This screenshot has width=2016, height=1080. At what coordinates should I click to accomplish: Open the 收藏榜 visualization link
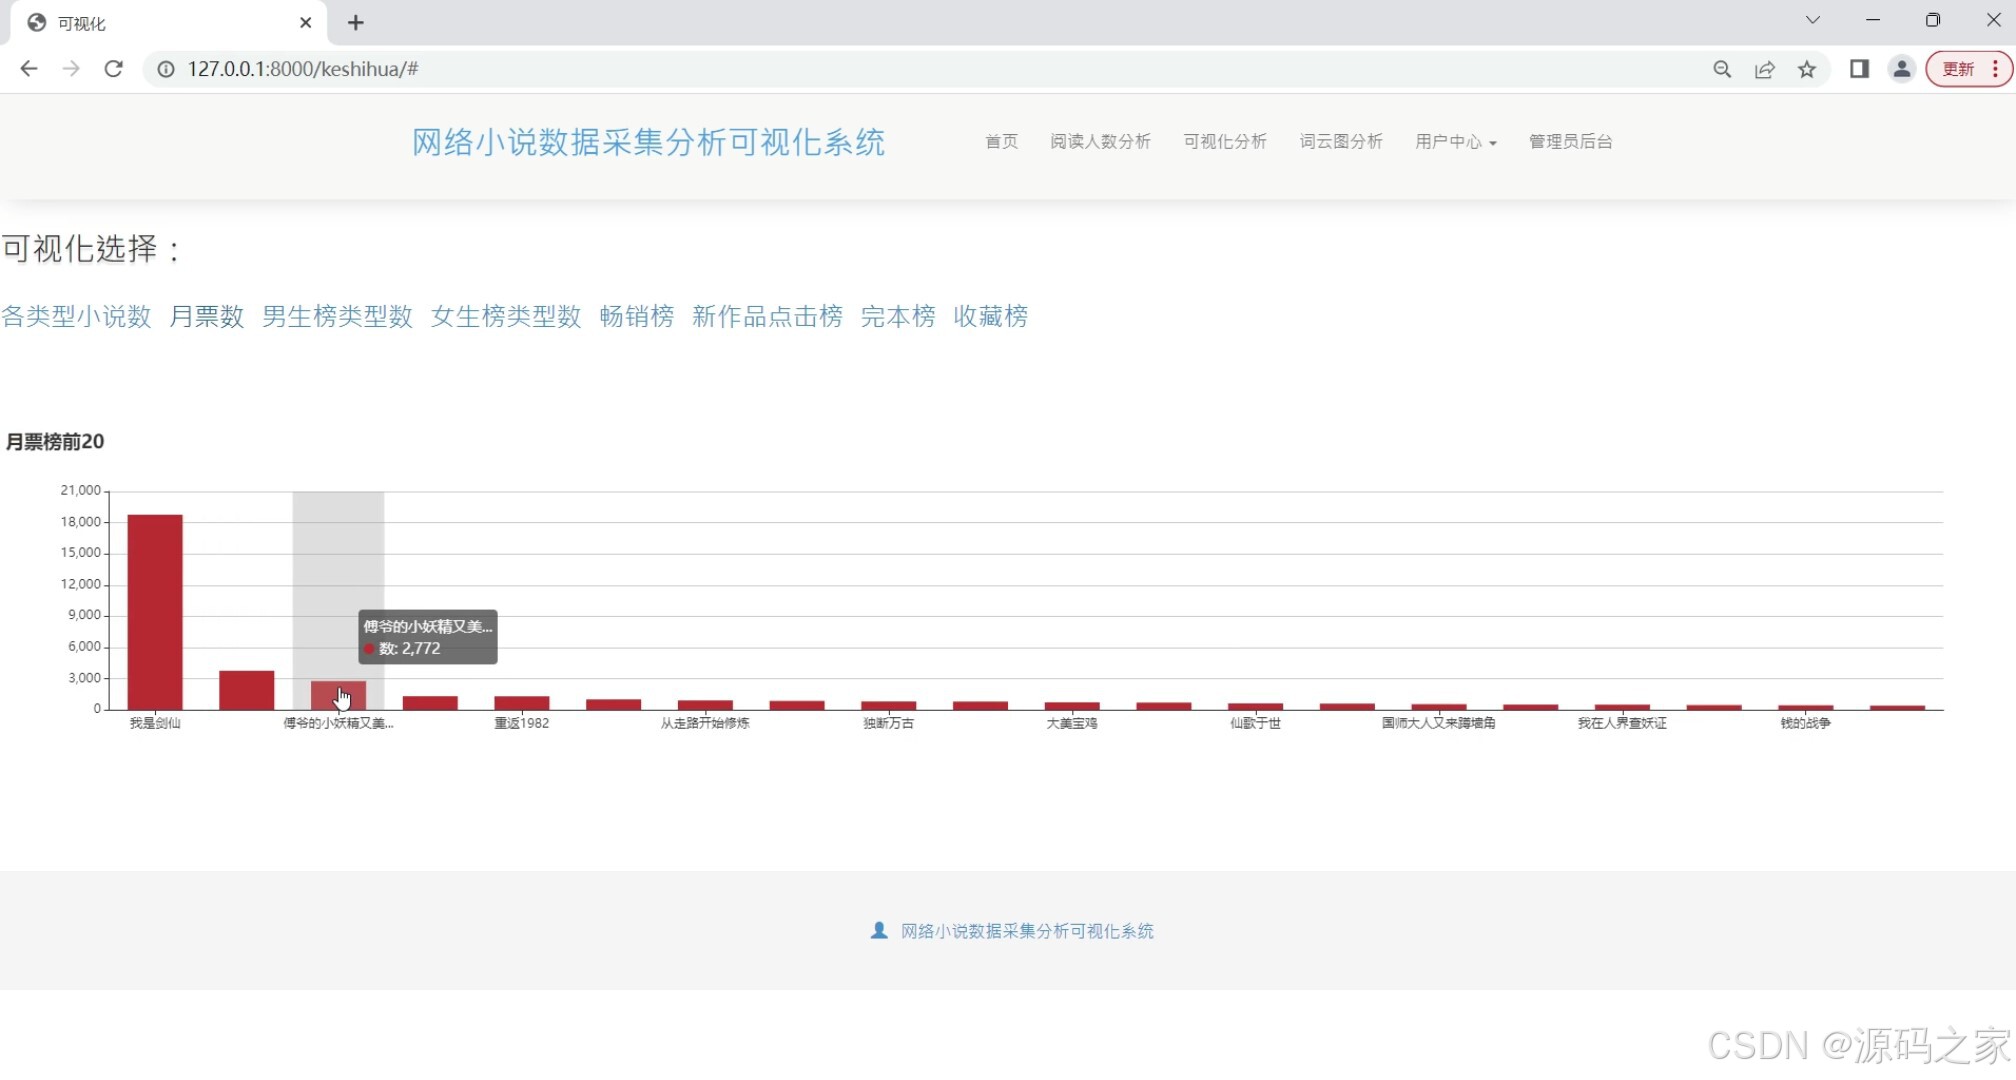[990, 317]
